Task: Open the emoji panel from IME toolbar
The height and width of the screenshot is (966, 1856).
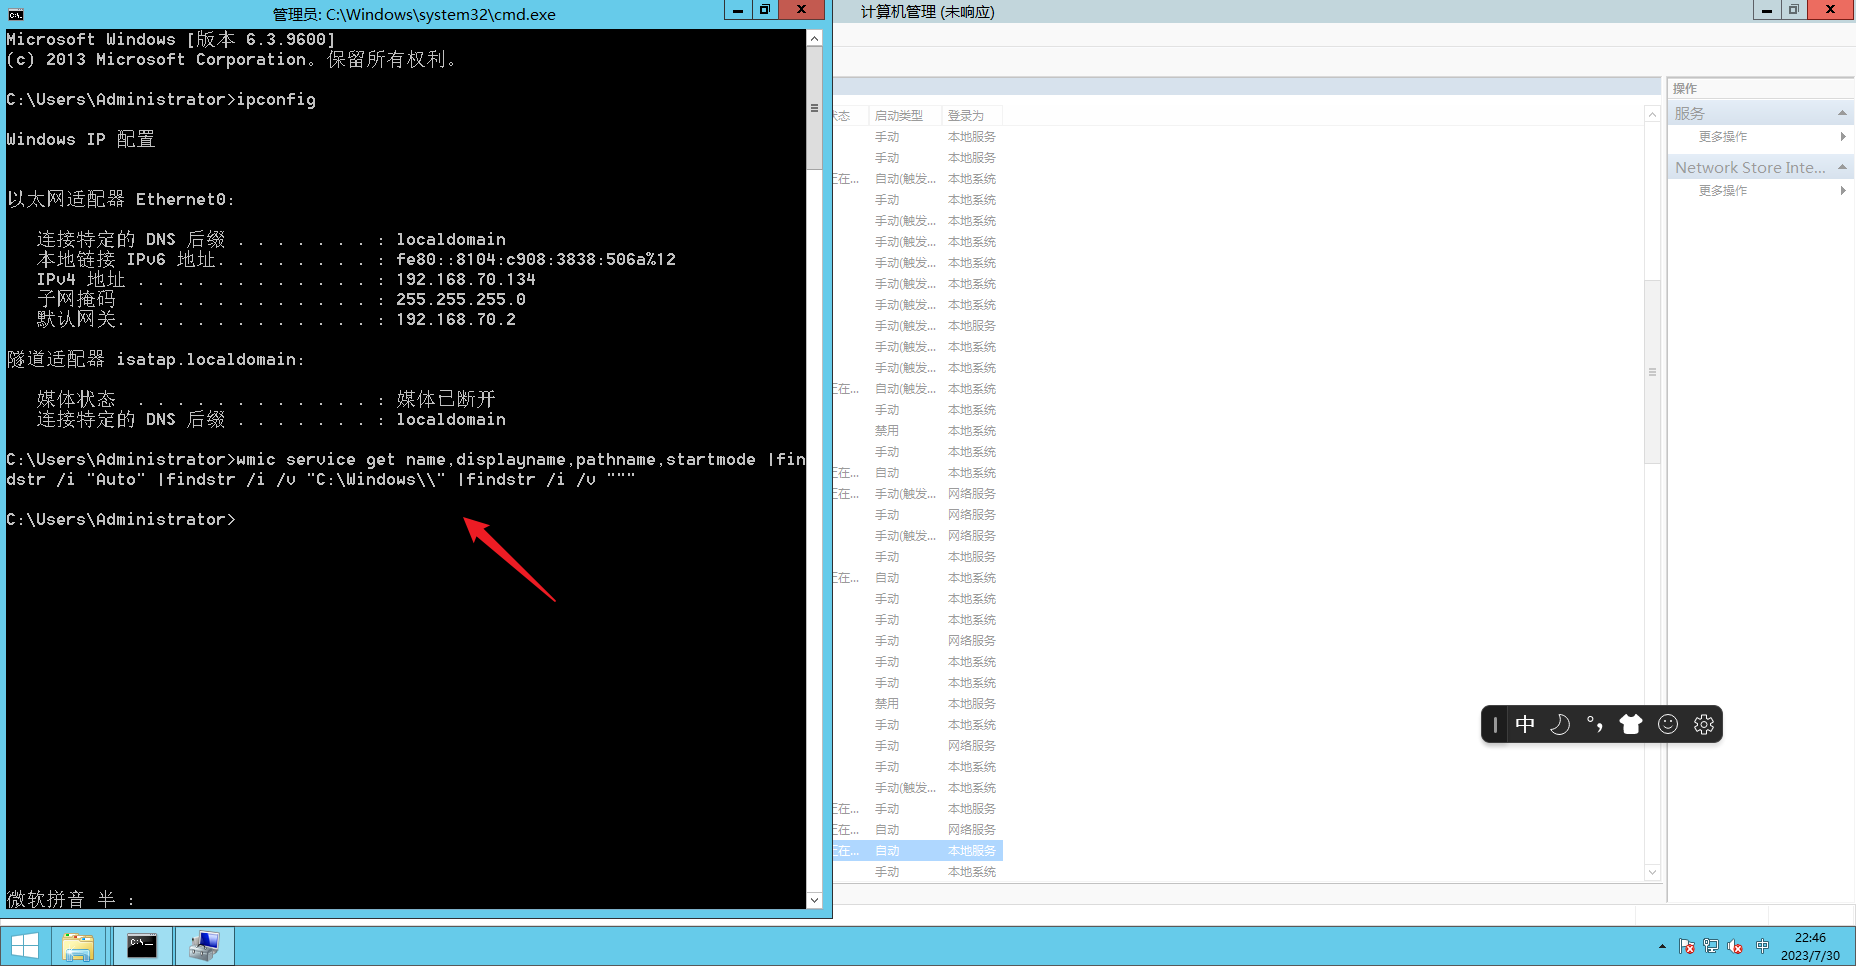Action: click(1668, 724)
